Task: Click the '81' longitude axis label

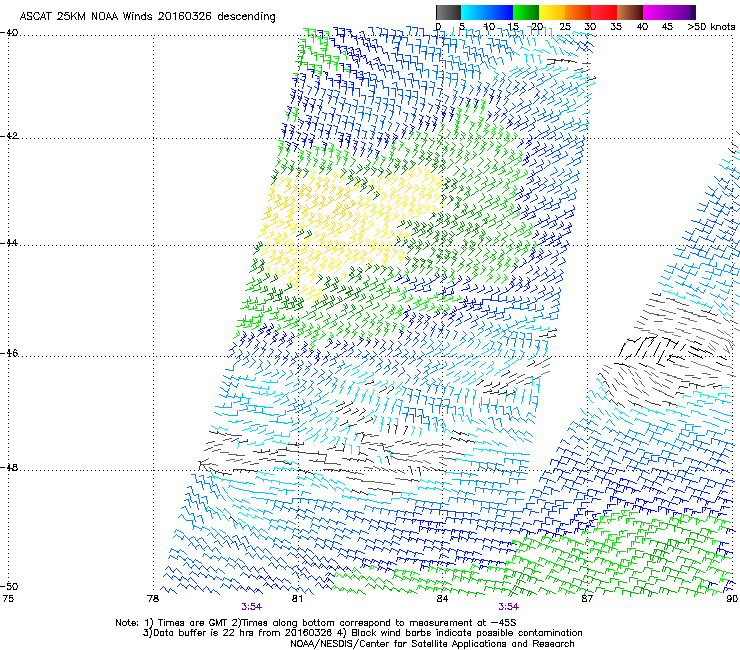Action: tap(297, 599)
